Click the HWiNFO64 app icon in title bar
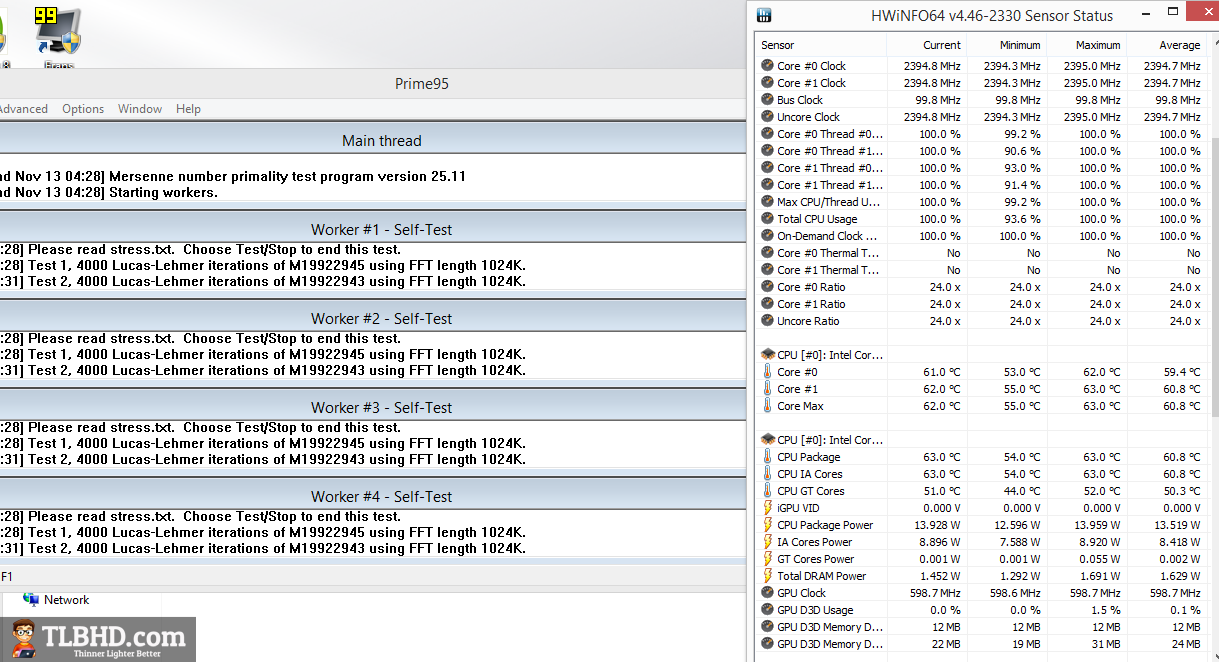 pyautogui.click(x=765, y=15)
